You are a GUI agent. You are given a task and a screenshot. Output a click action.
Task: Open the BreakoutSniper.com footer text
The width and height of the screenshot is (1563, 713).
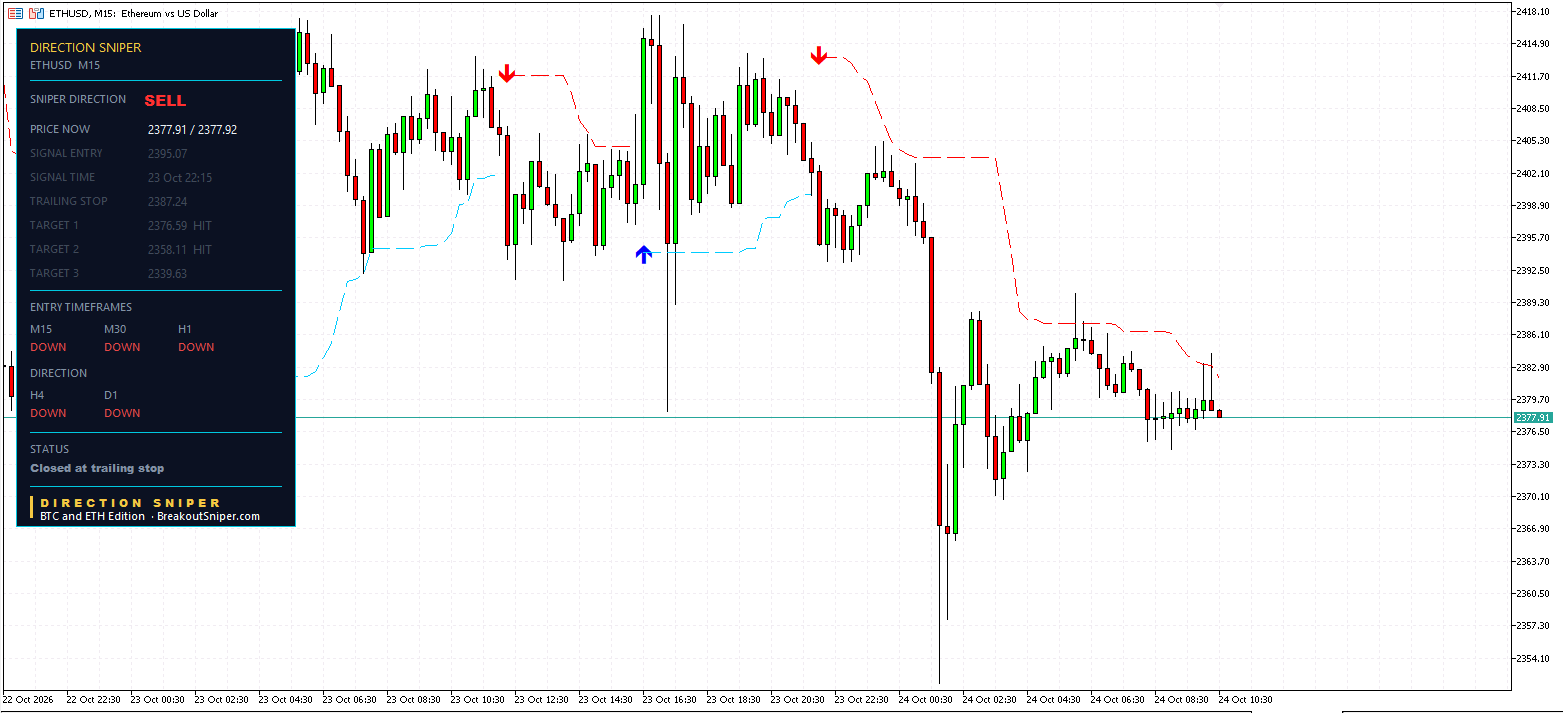coord(208,516)
